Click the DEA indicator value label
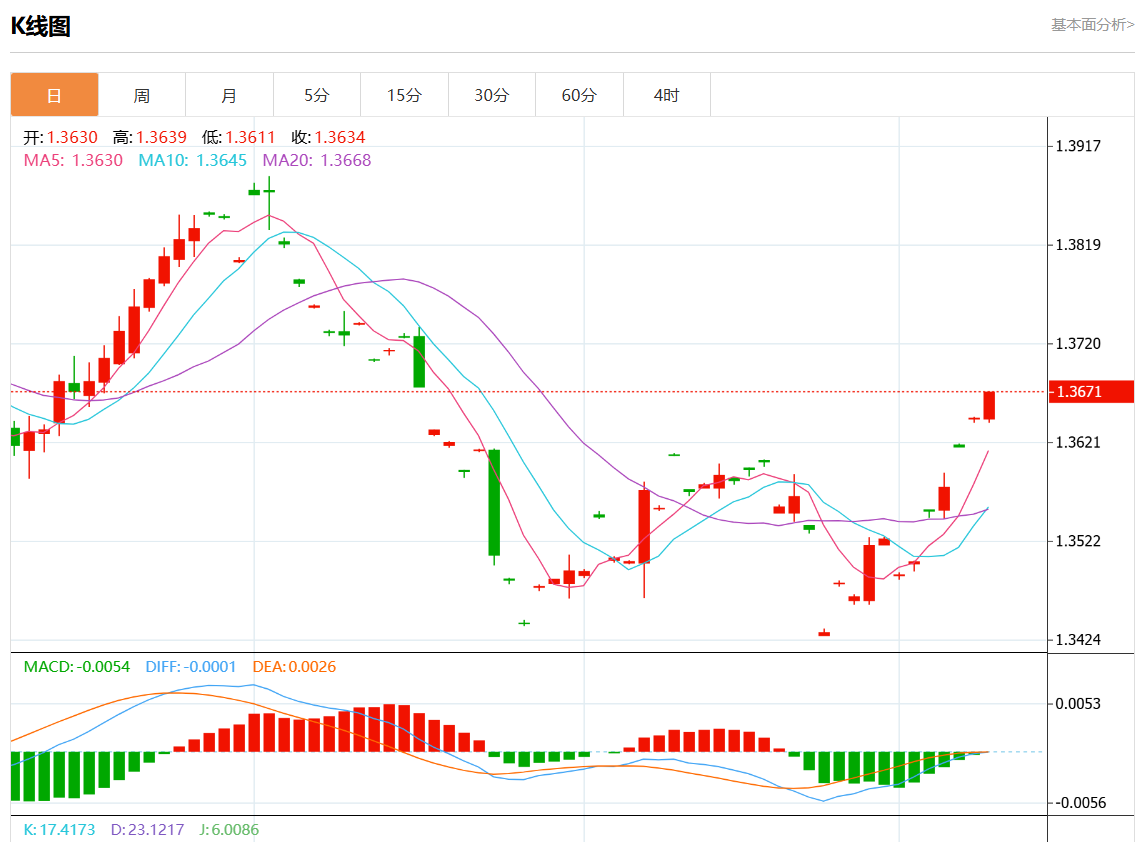 click(x=294, y=666)
